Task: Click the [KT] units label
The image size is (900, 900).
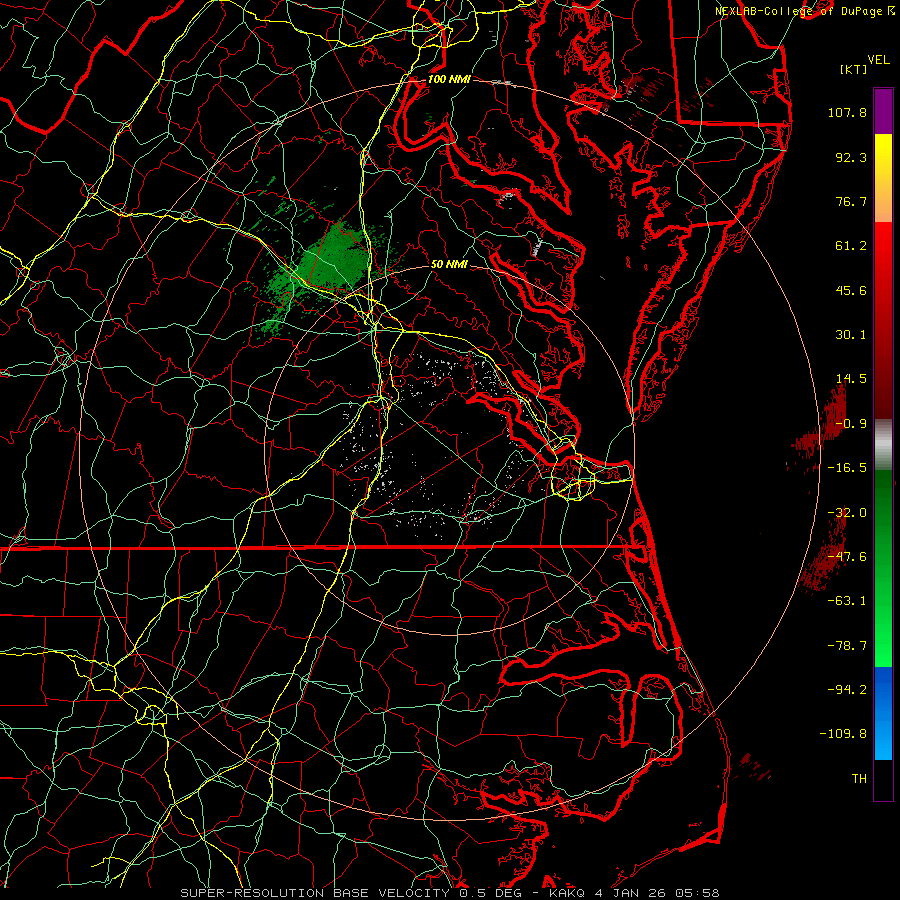Action: [853, 69]
